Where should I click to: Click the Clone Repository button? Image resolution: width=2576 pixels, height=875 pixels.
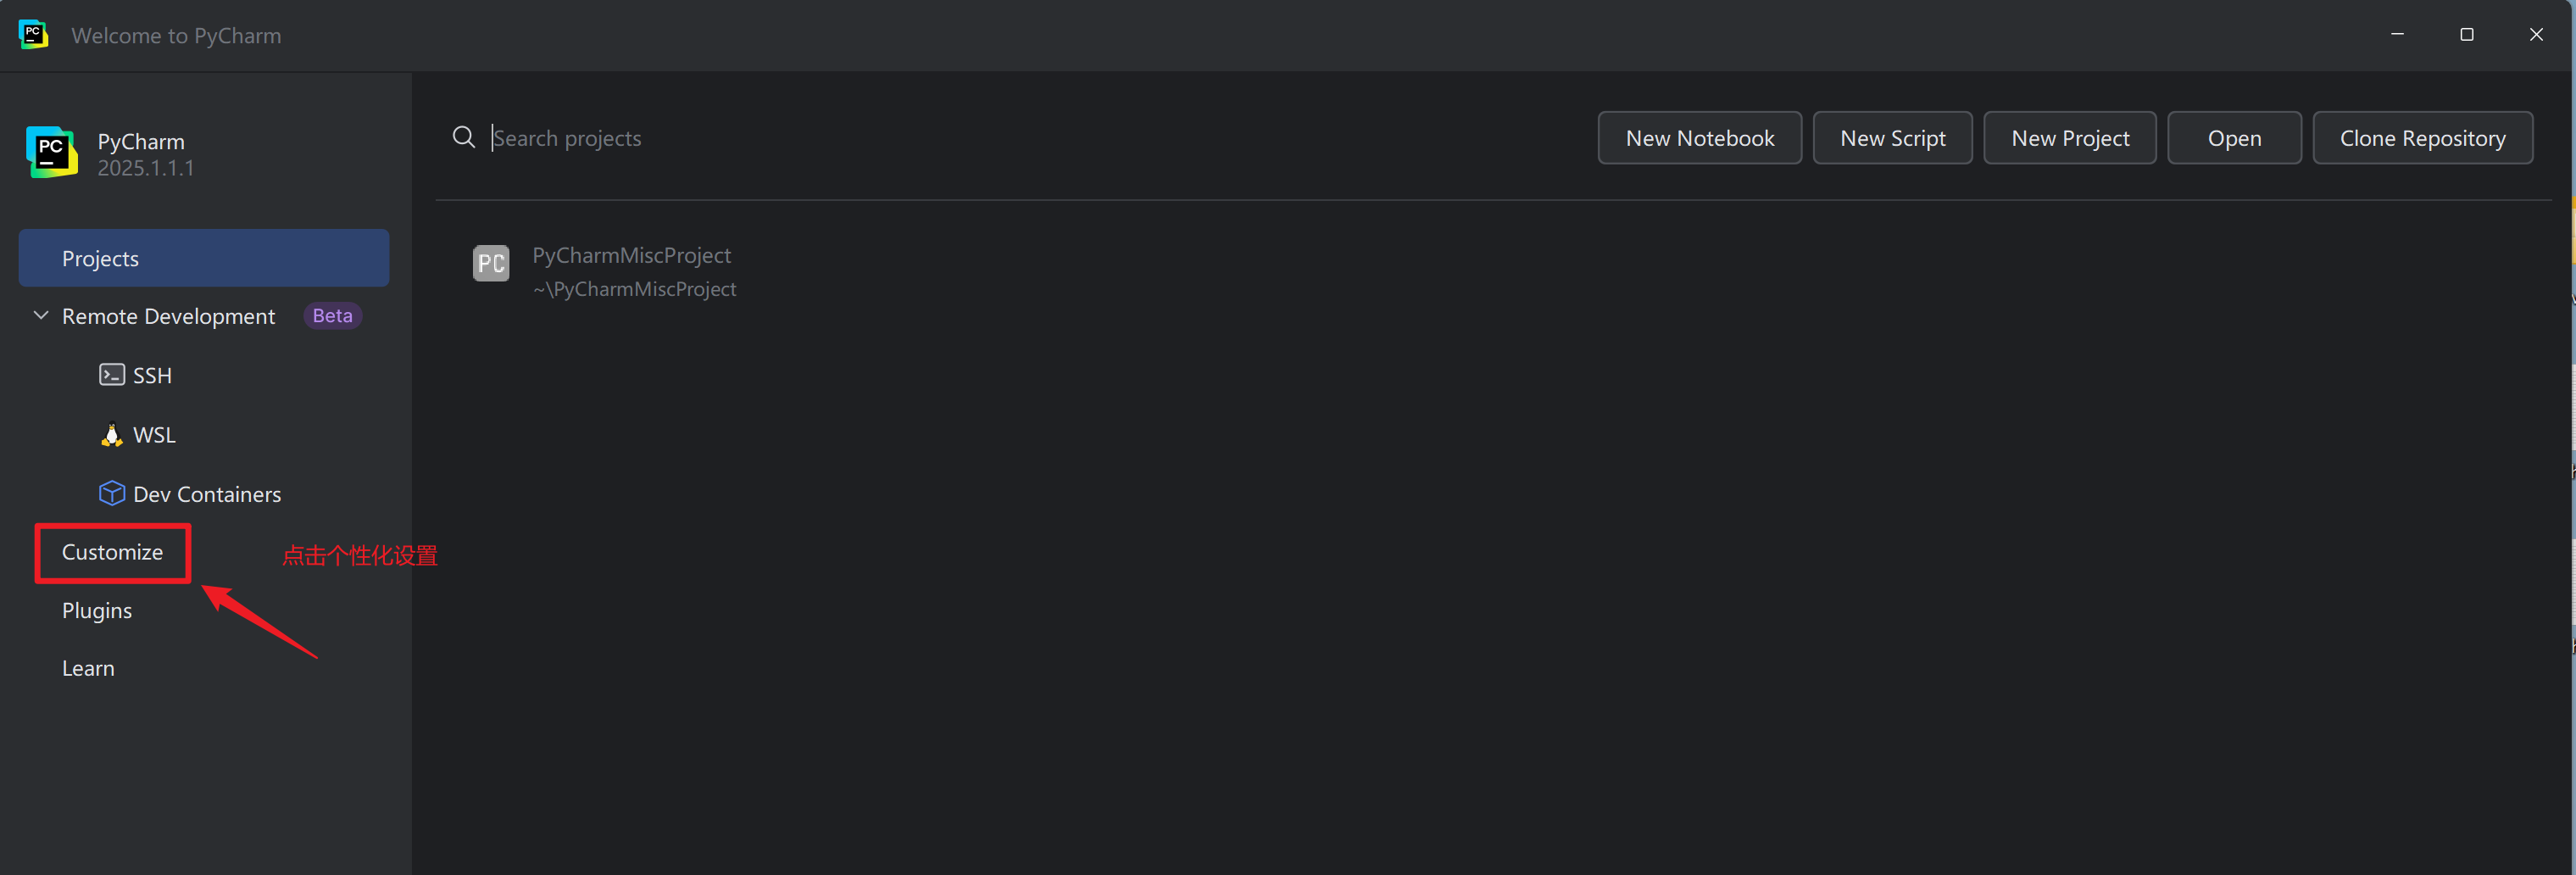pyautogui.click(x=2422, y=138)
